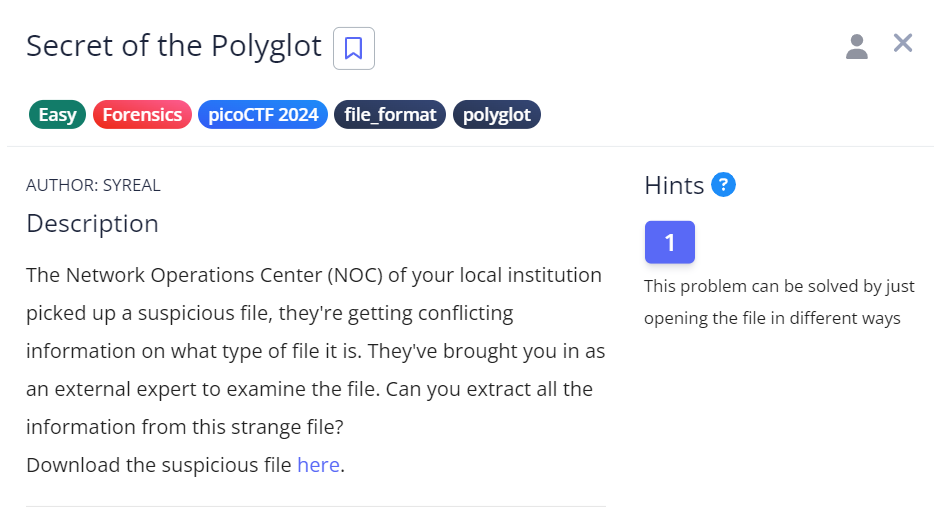Select the green Easy difficulty tag
Image resolution: width=937 pixels, height=530 pixels.
58,115
